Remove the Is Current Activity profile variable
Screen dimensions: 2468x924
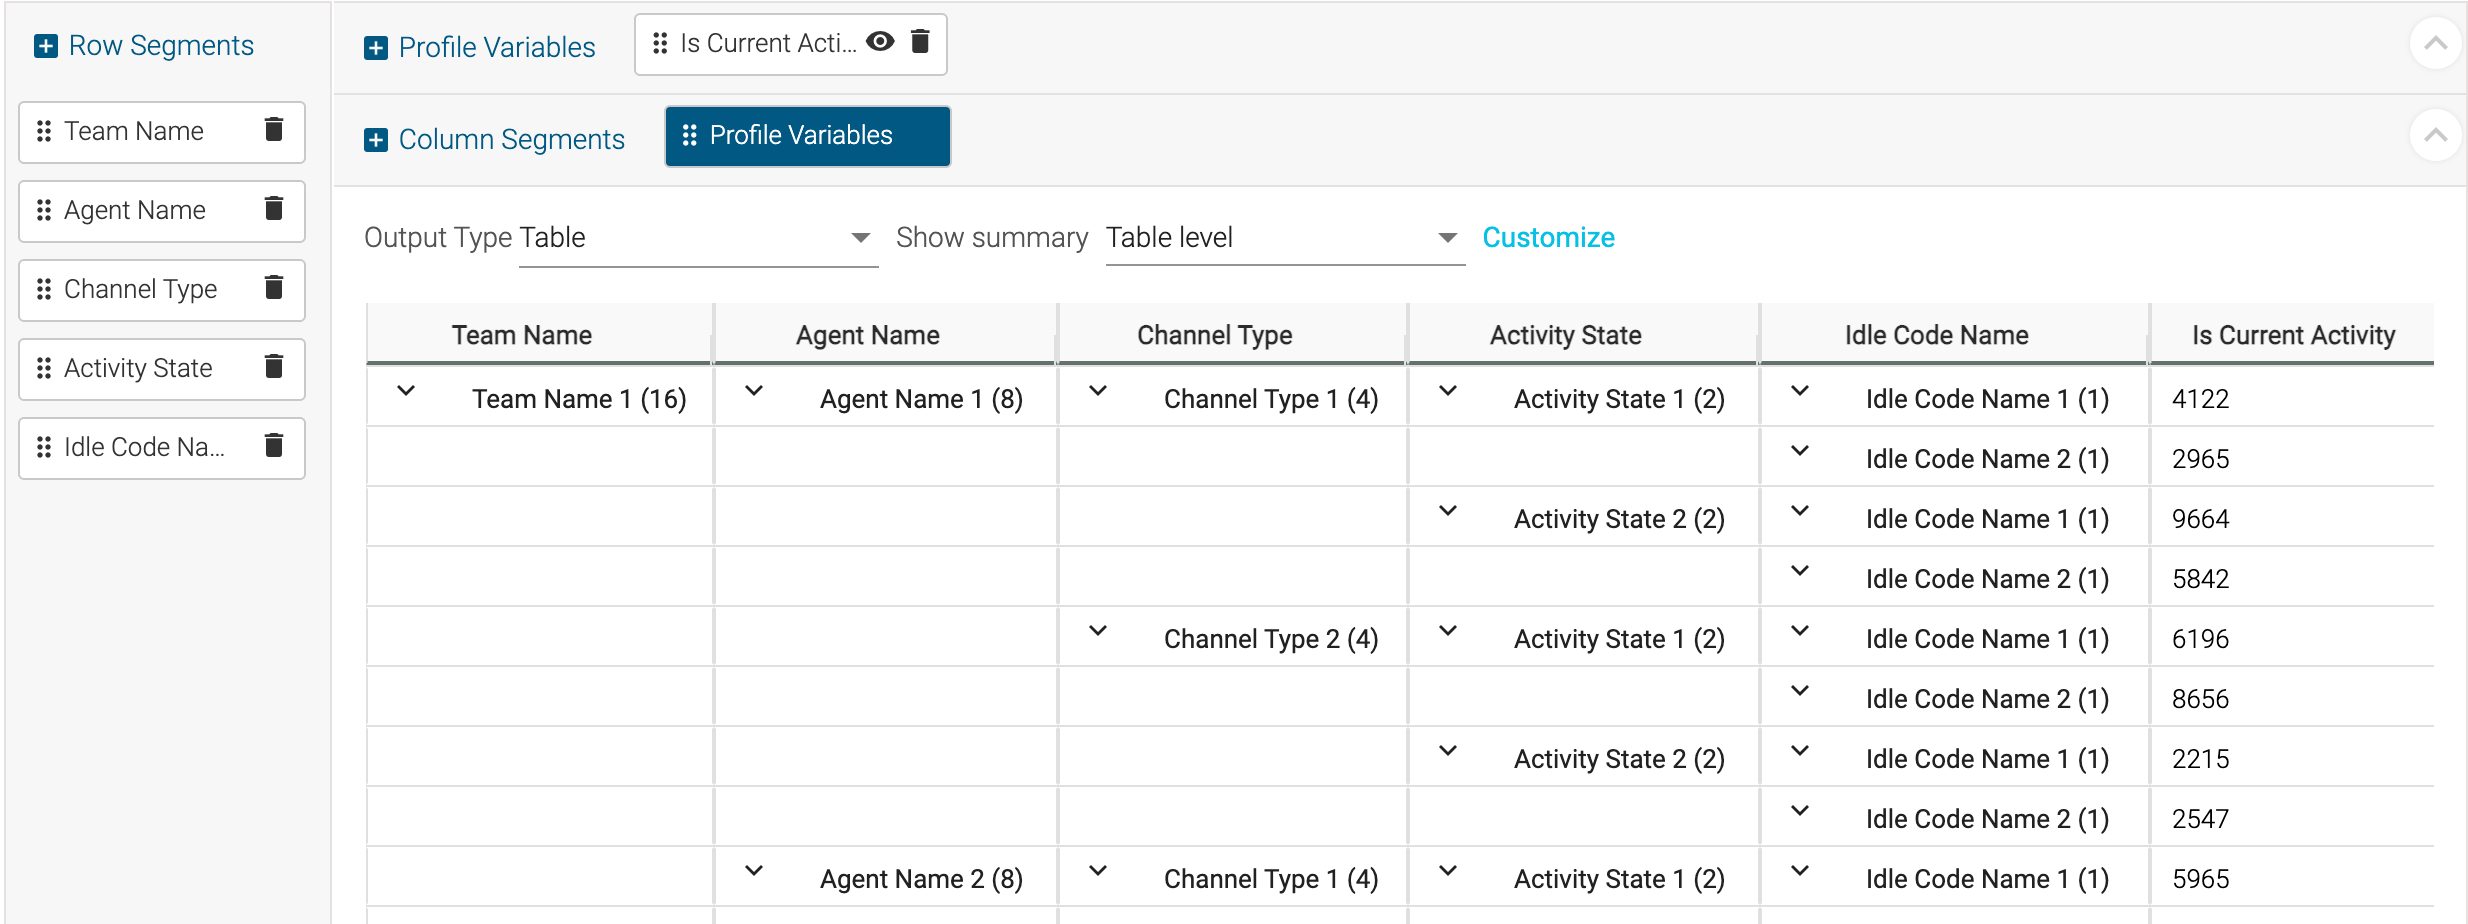click(919, 42)
